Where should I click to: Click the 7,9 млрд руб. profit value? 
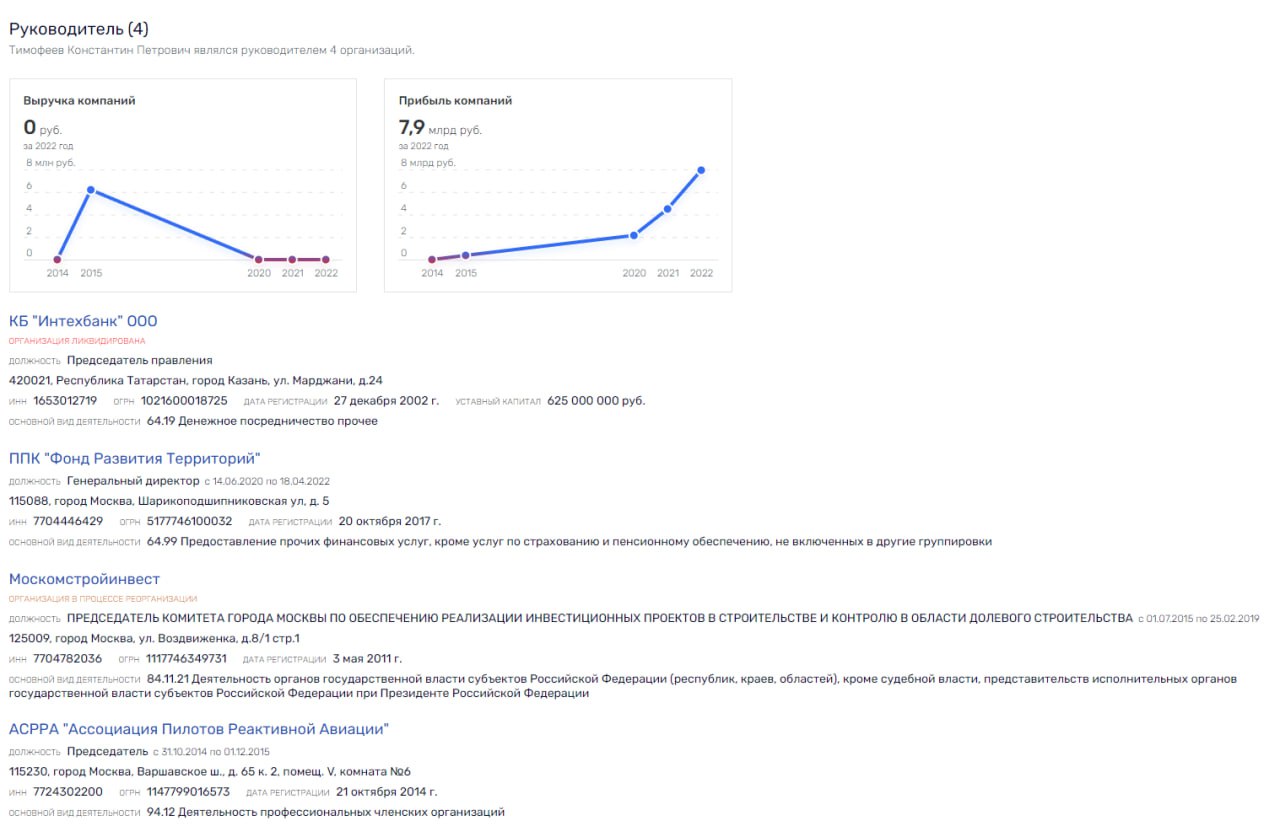(440, 127)
